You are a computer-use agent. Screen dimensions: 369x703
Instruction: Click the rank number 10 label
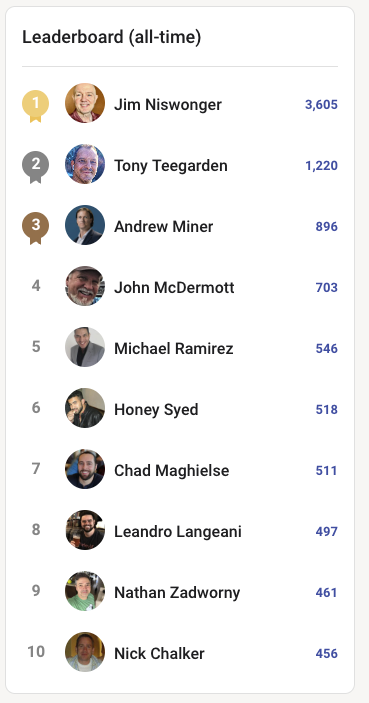point(36,651)
